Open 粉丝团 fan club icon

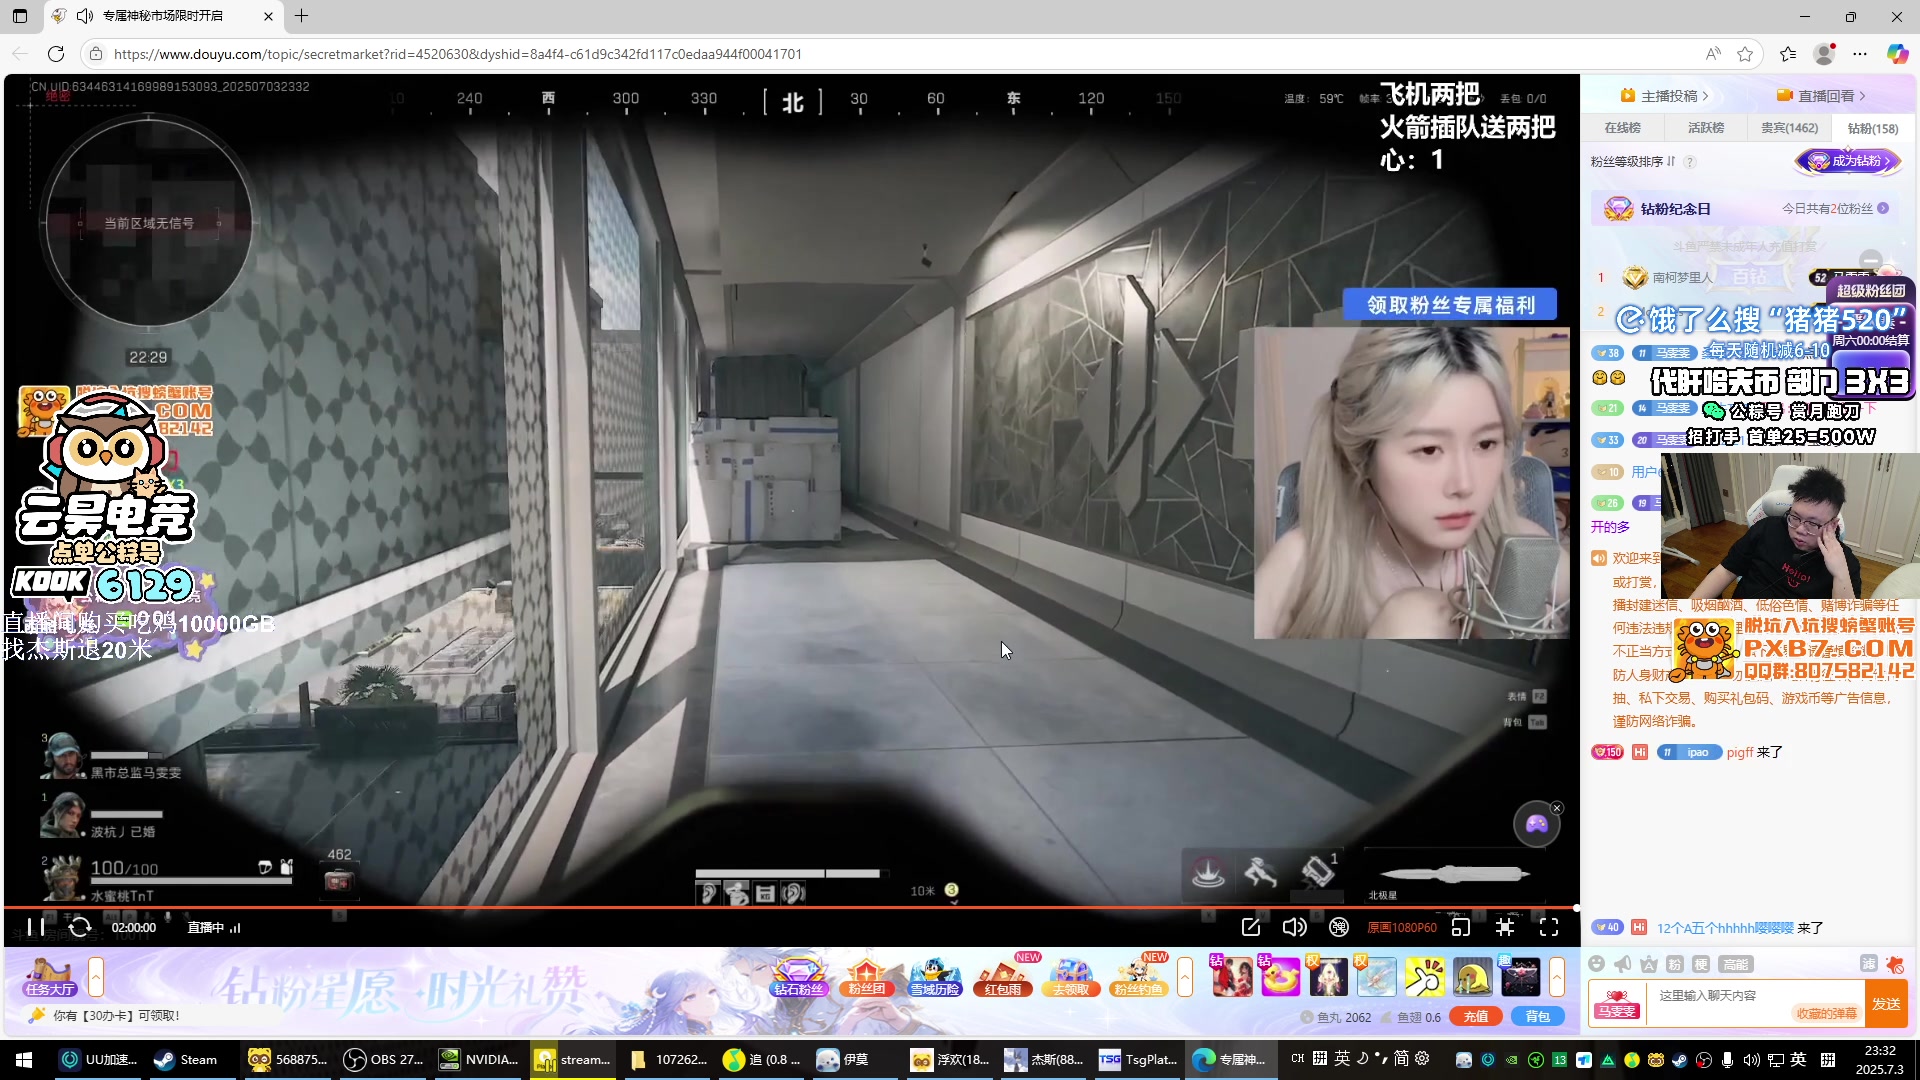[x=866, y=977]
